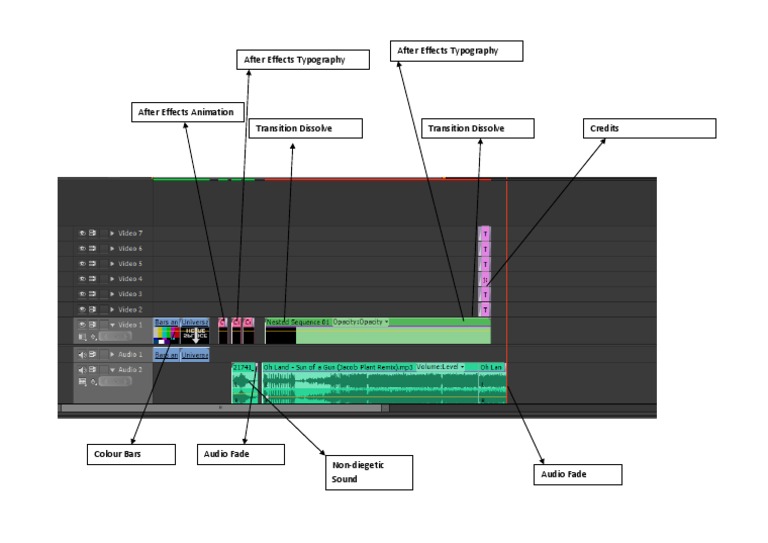Expand the Video 4 track
This screenshot has width=768, height=543.
tap(112, 279)
